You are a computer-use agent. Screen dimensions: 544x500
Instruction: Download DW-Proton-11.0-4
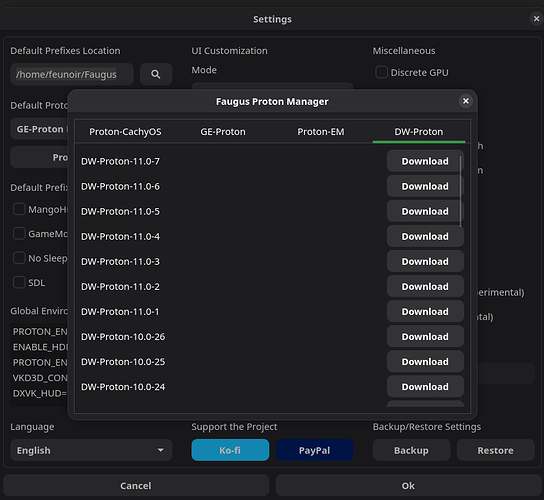(x=425, y=236)
